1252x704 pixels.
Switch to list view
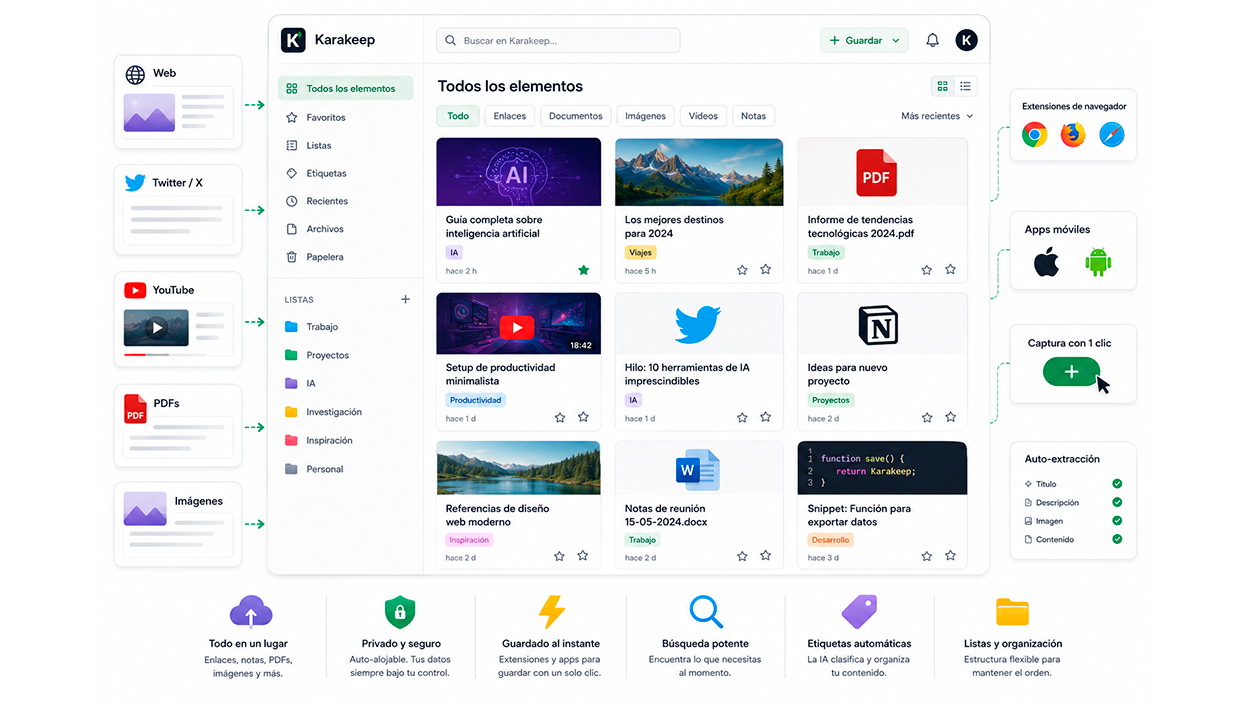coord(965,86)
